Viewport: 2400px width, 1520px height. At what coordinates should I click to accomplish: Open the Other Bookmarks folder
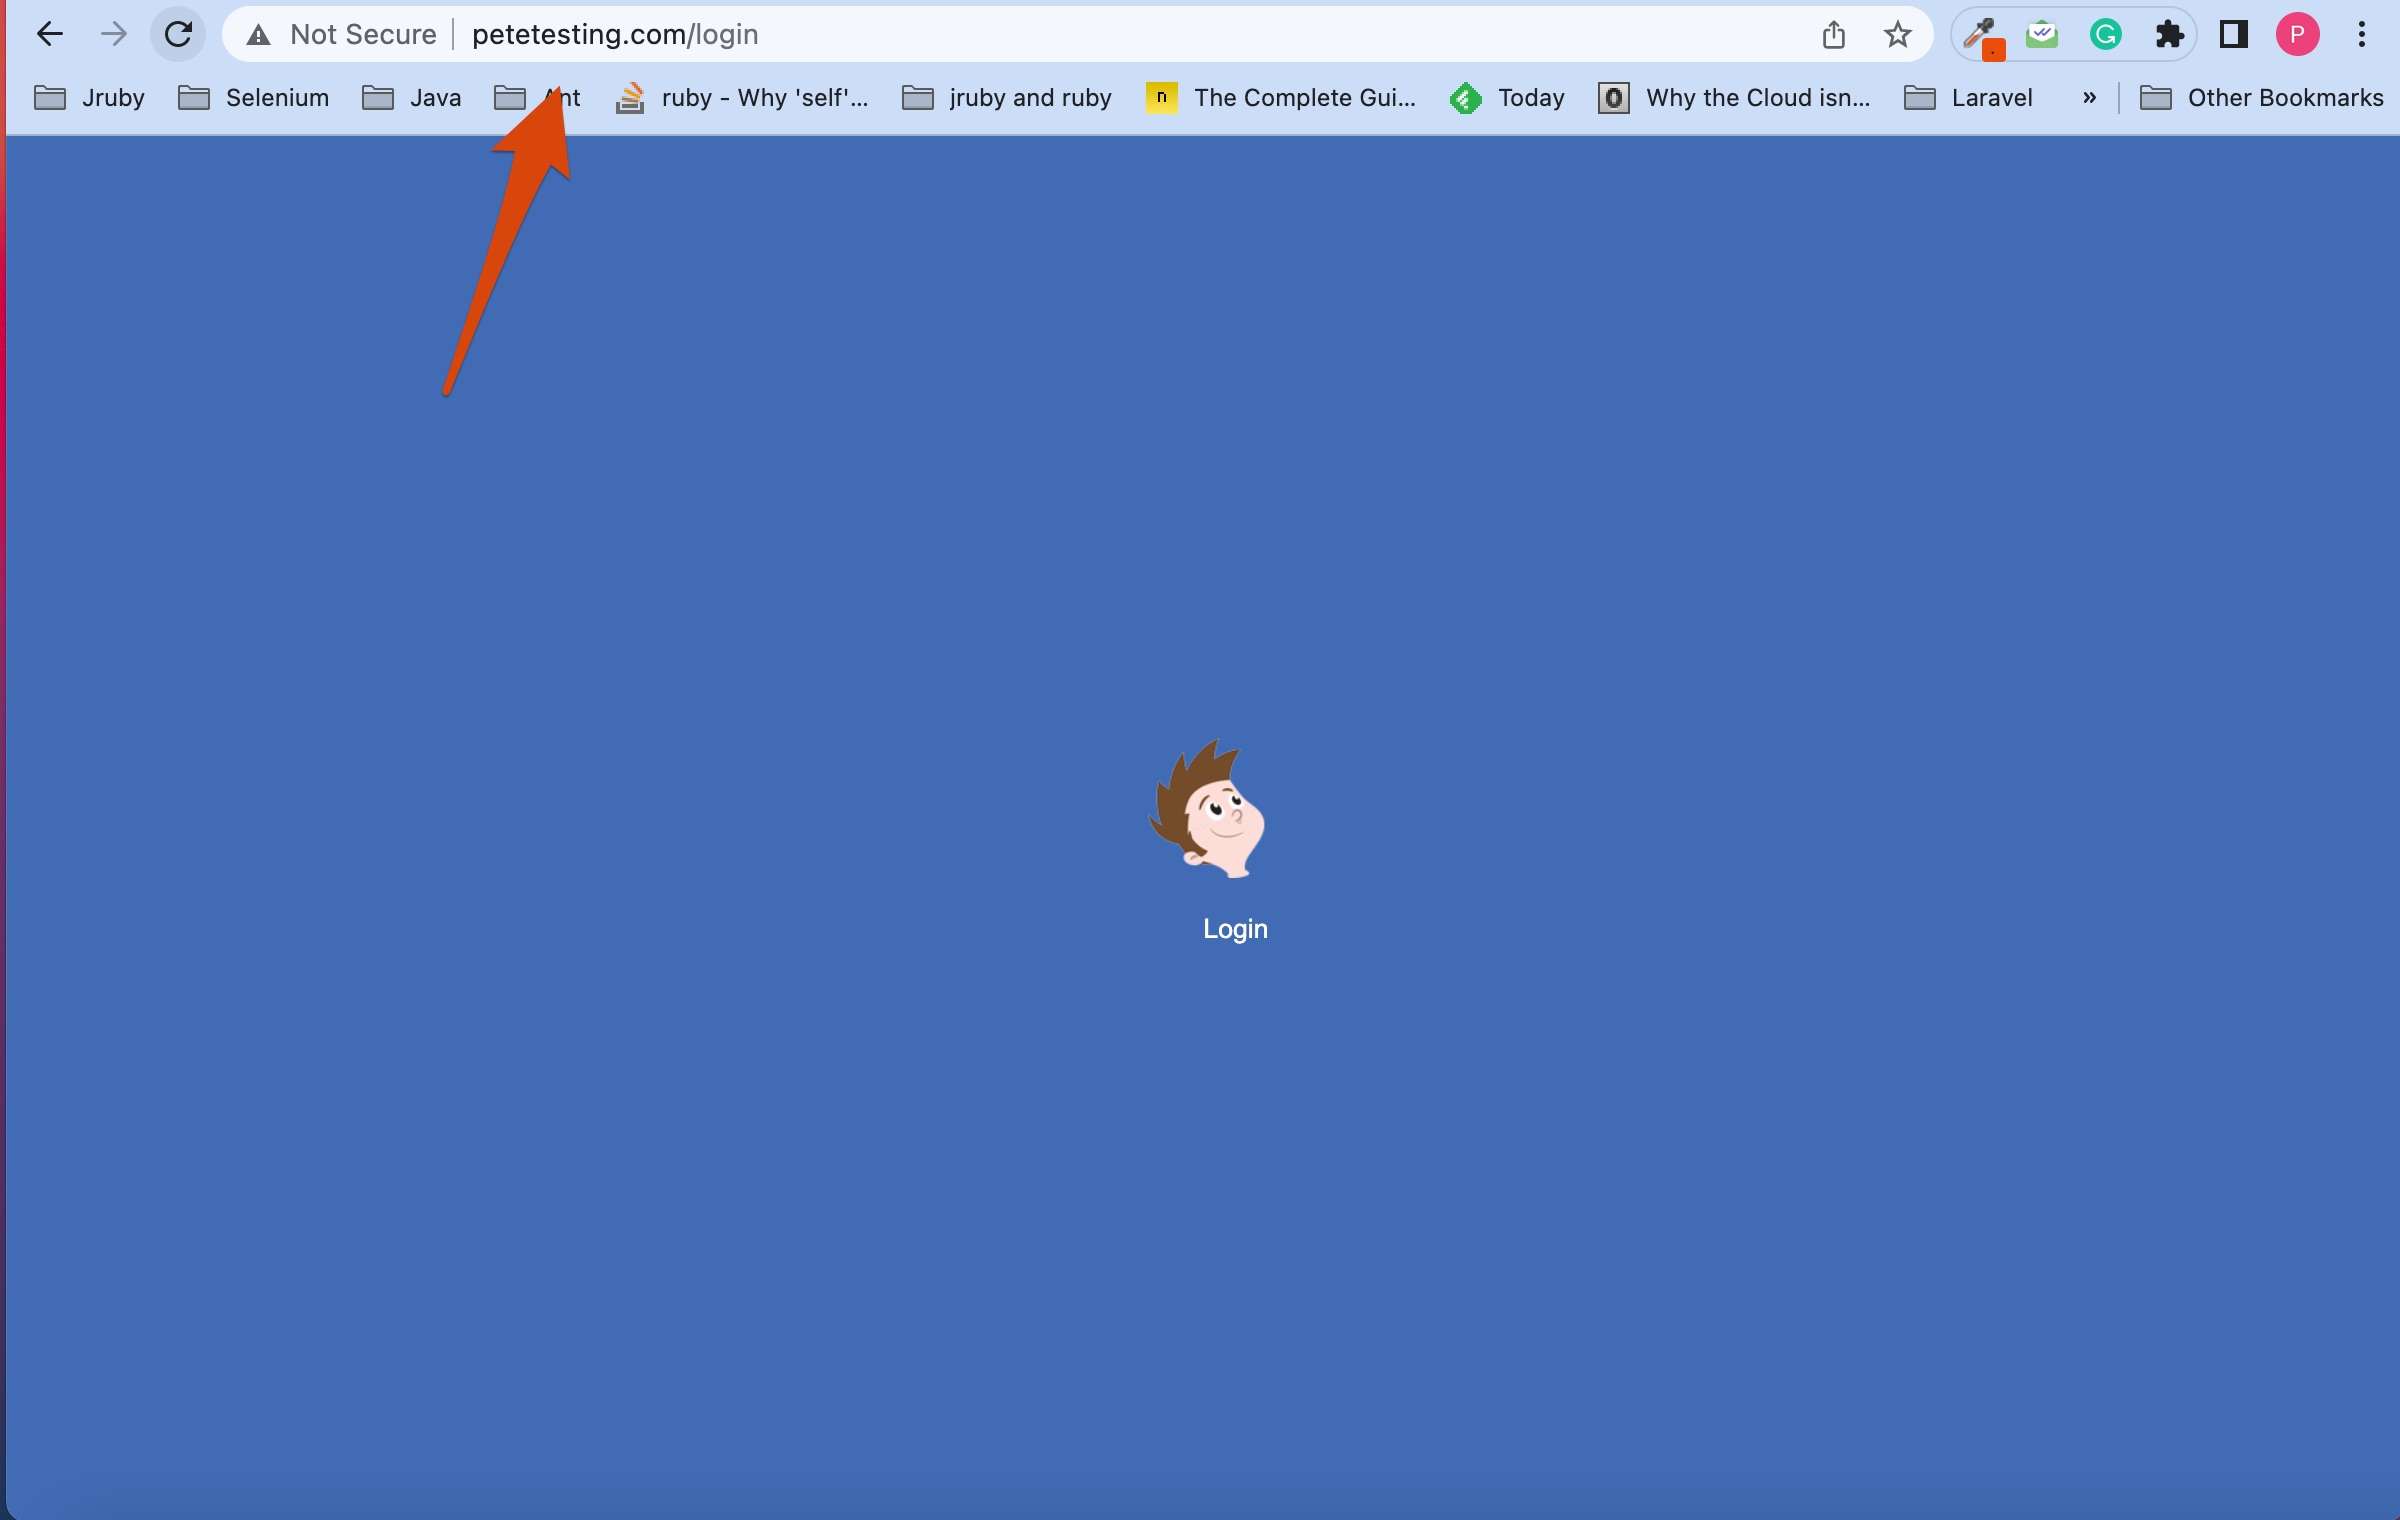2261,98
